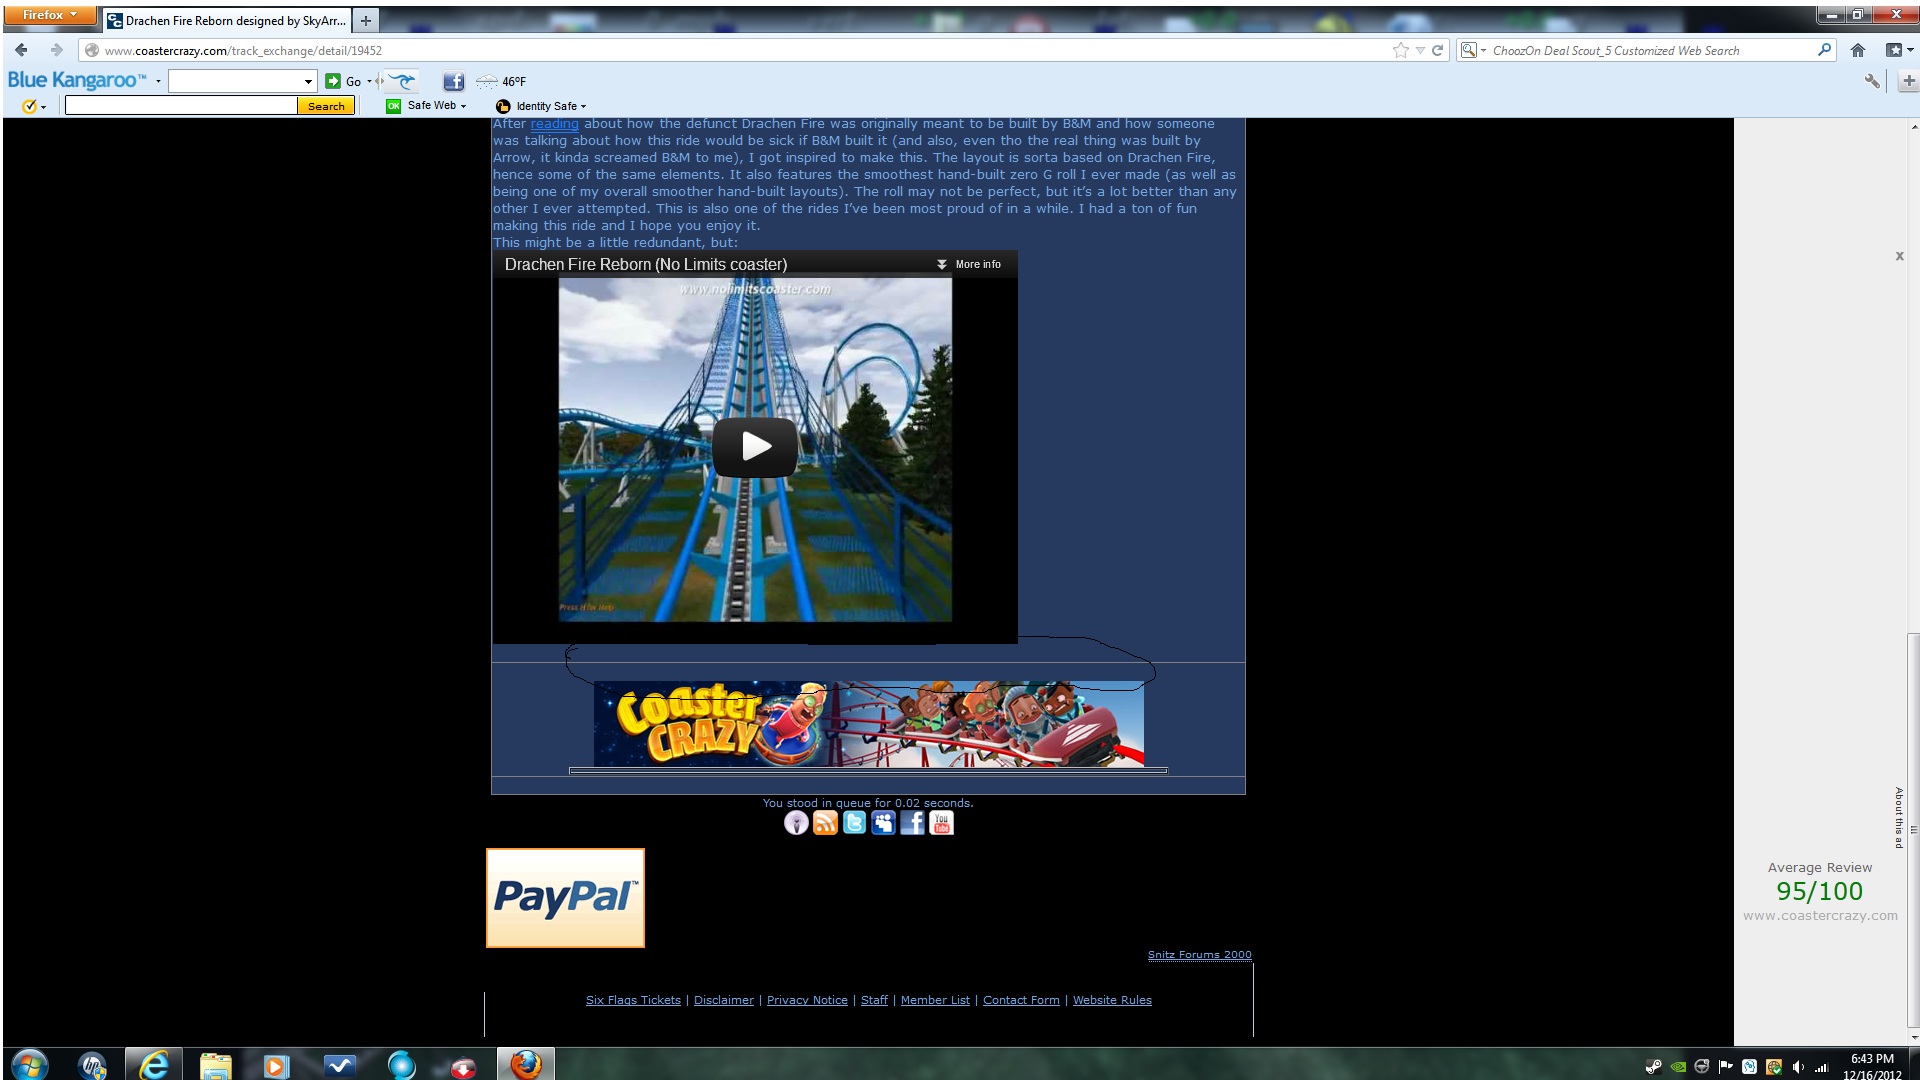
Task: Launch Internet Explorer from the taskbar
Action: [x=154, y=1066]
